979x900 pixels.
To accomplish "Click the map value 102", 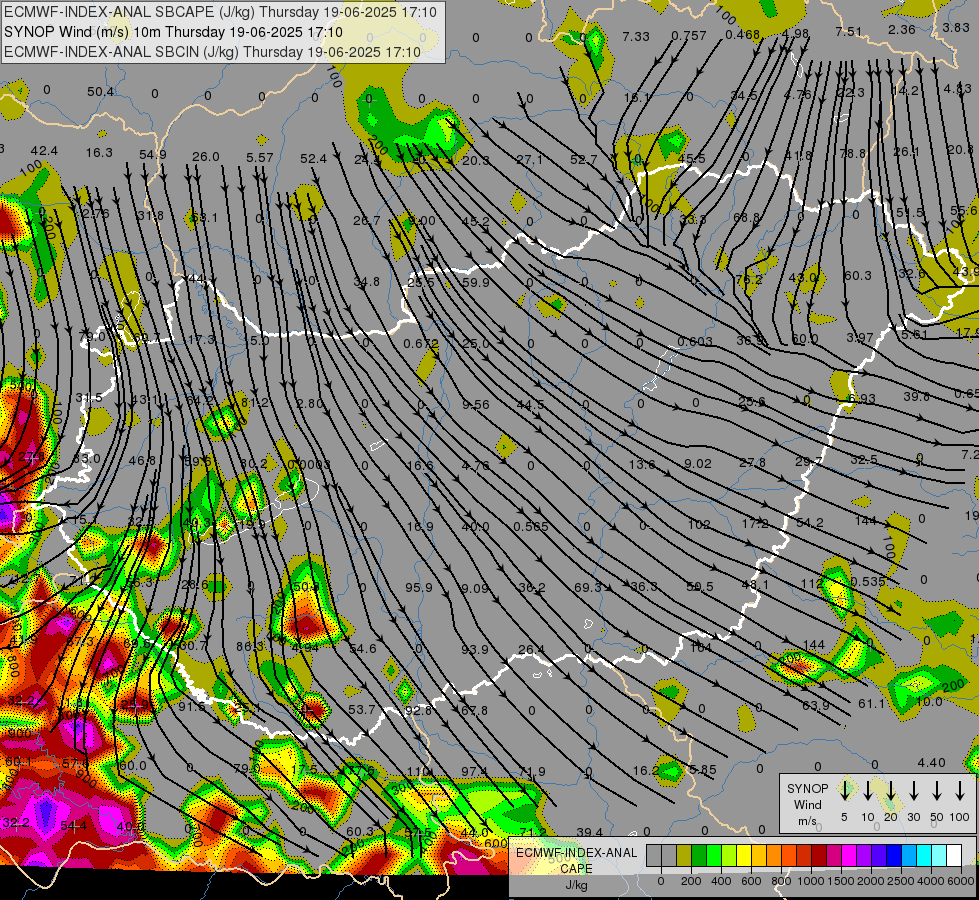I will tap(699, 525).
